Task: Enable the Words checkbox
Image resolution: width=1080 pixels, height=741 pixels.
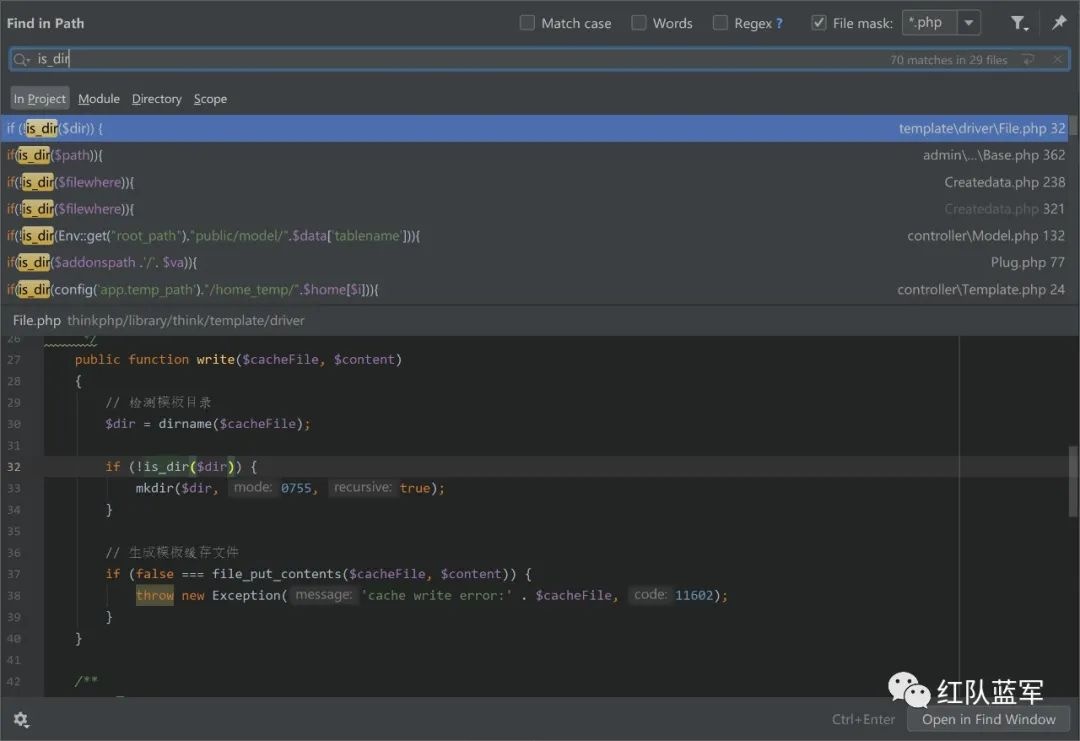Action: [x=638, y=23]
